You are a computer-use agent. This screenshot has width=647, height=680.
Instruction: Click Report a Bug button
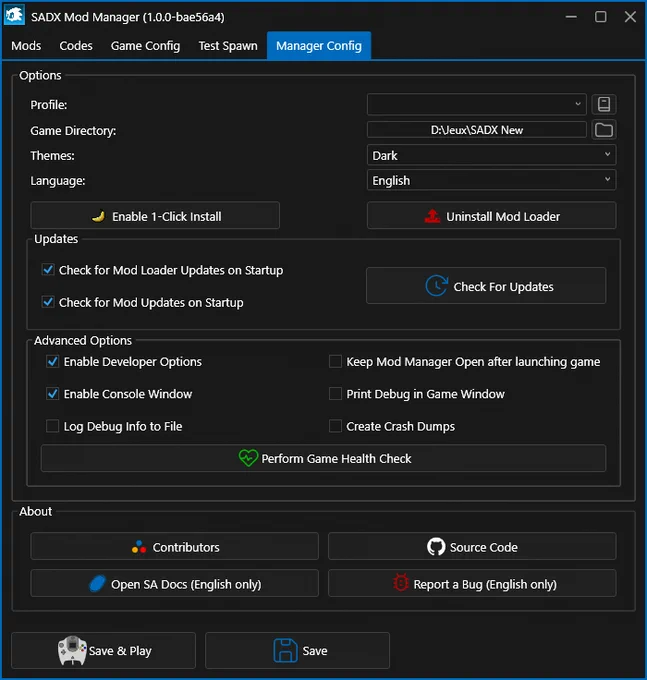(472, 584)
